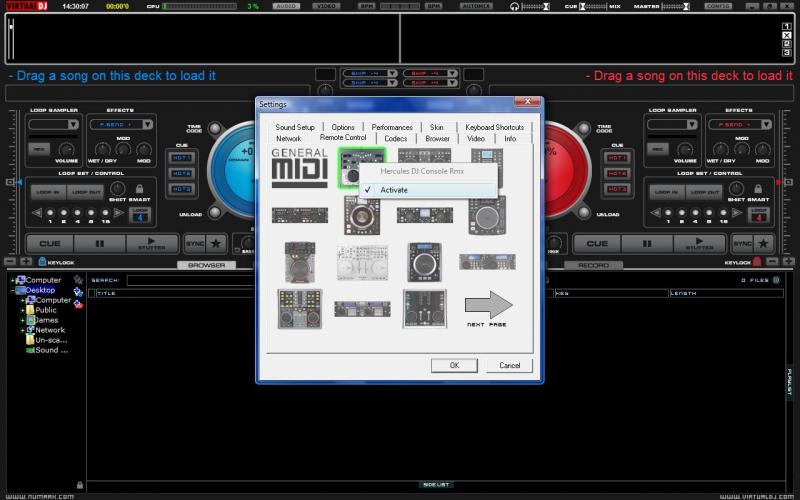The width and height of the screenshot is (800, 500).
Task: Open the Keyboard Shortcuts tab
Action: 494,127
